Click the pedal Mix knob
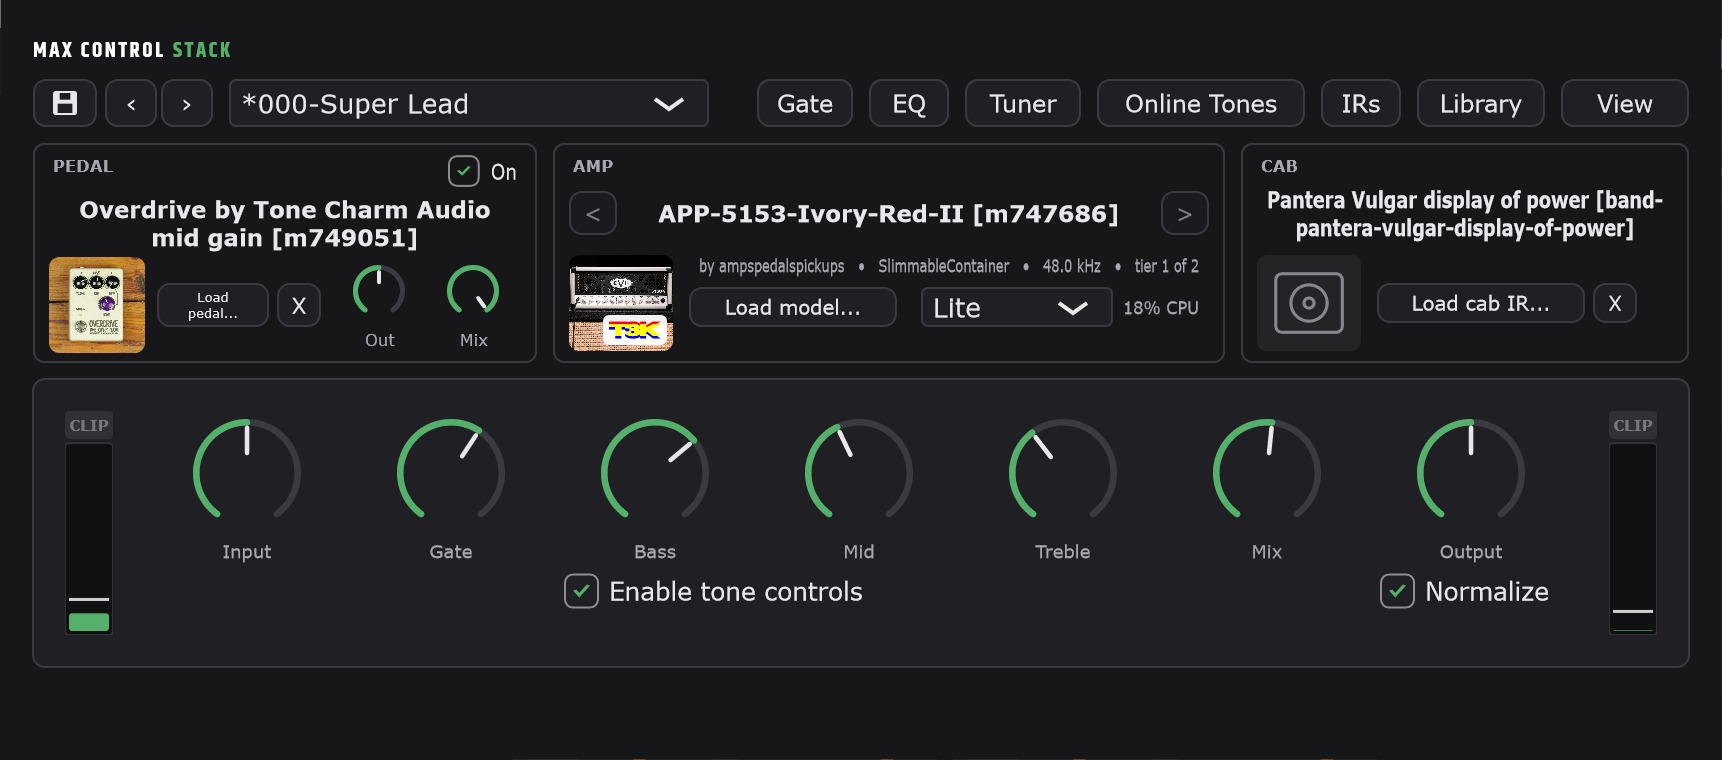 473,291
